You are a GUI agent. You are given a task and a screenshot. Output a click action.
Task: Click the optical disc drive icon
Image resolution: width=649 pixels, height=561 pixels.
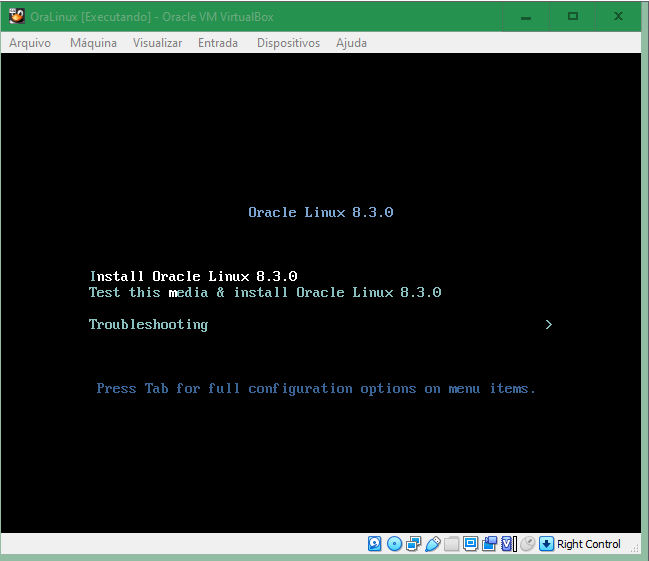394,544
